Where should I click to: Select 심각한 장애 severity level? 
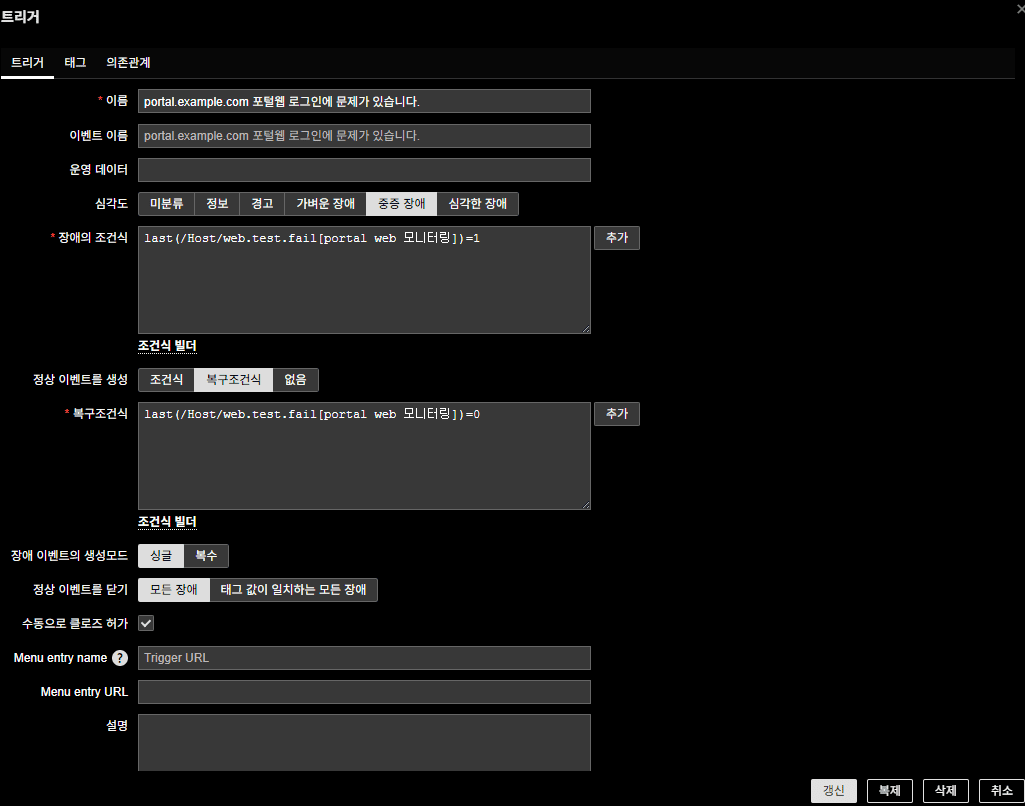tap(477, 204)
